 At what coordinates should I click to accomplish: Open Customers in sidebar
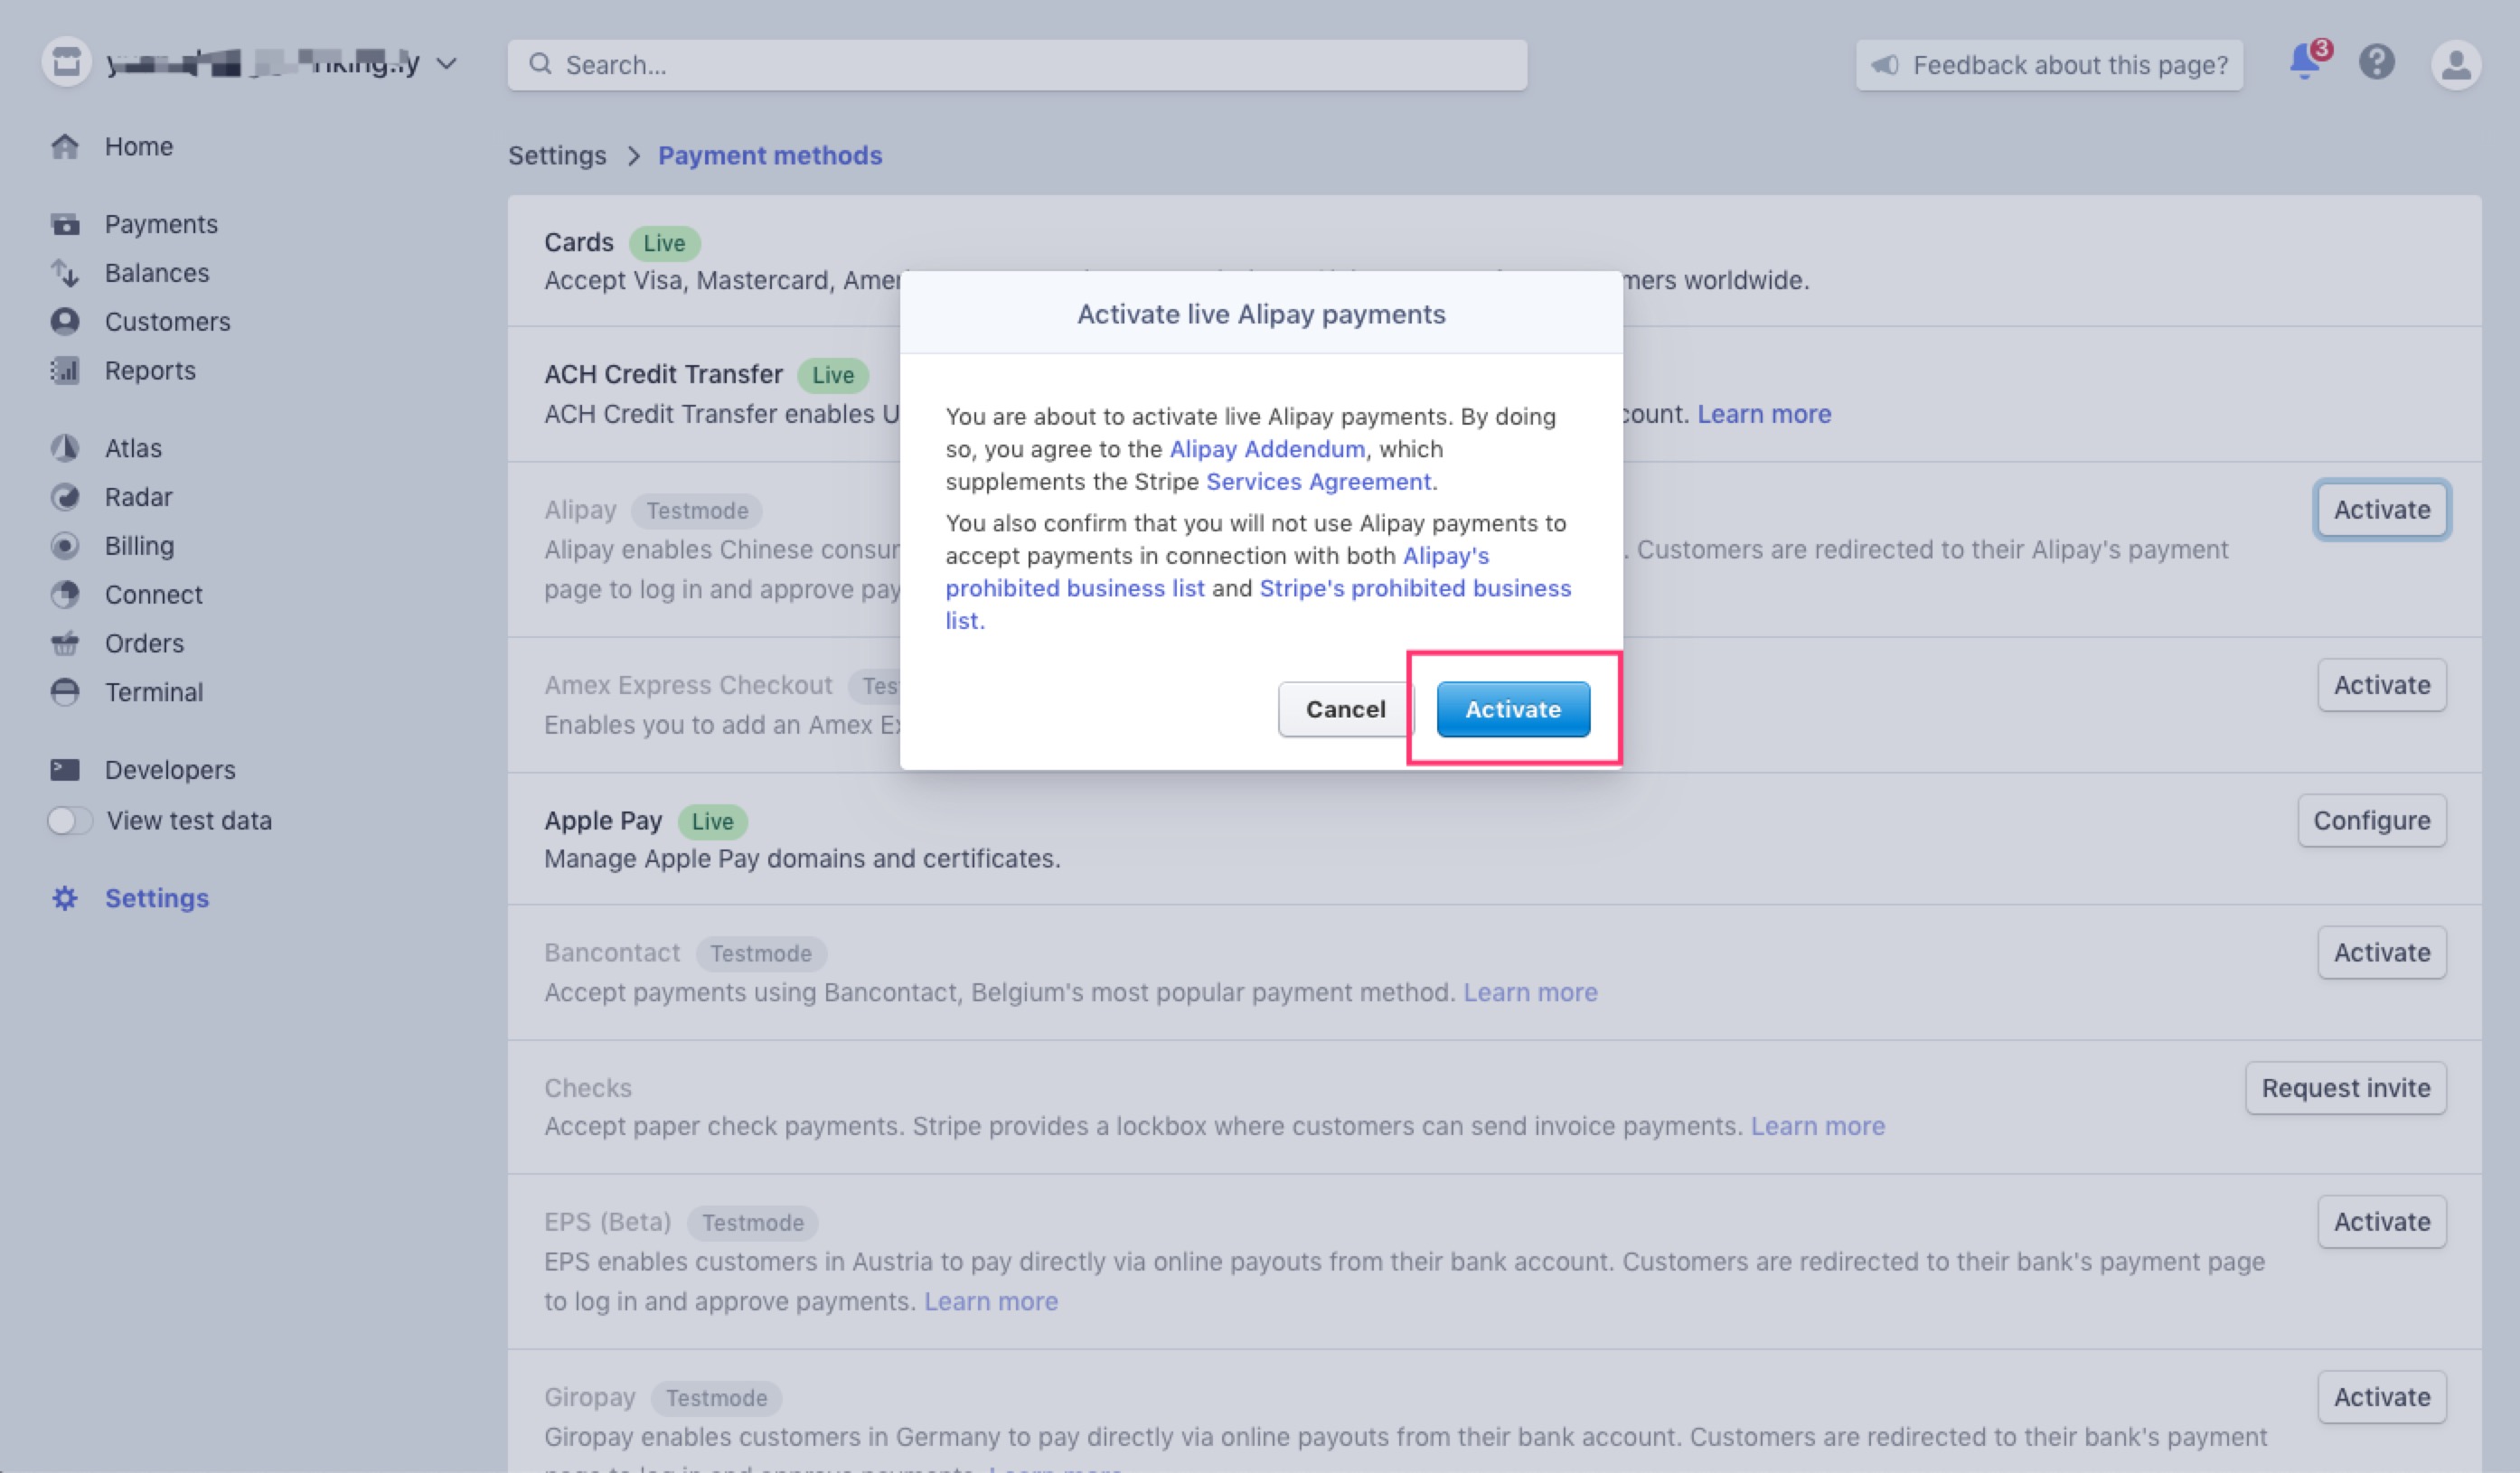point(168,321)
